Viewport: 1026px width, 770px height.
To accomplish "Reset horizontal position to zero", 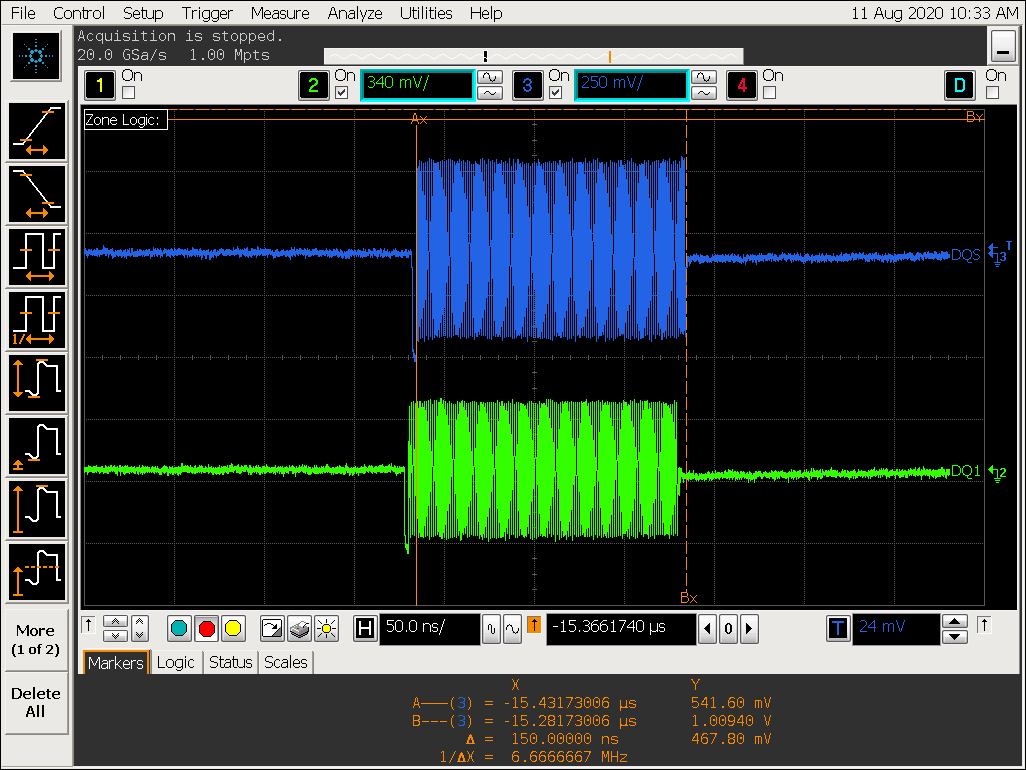I will pyautogui.click(x=728, y=629).
